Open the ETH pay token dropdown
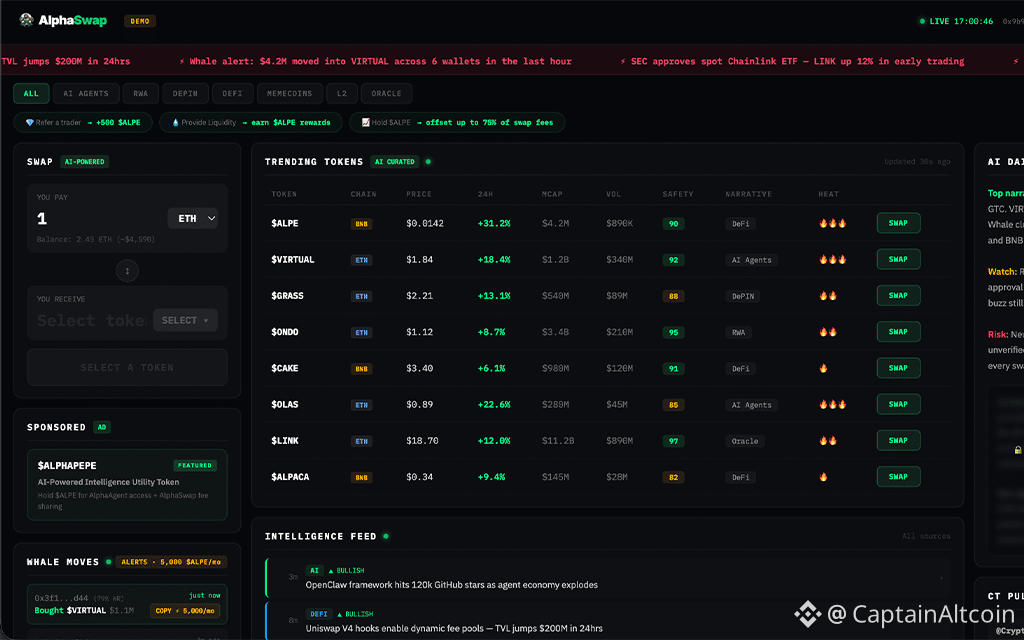This screenshot has width=1024, height=640. (192, 218)
